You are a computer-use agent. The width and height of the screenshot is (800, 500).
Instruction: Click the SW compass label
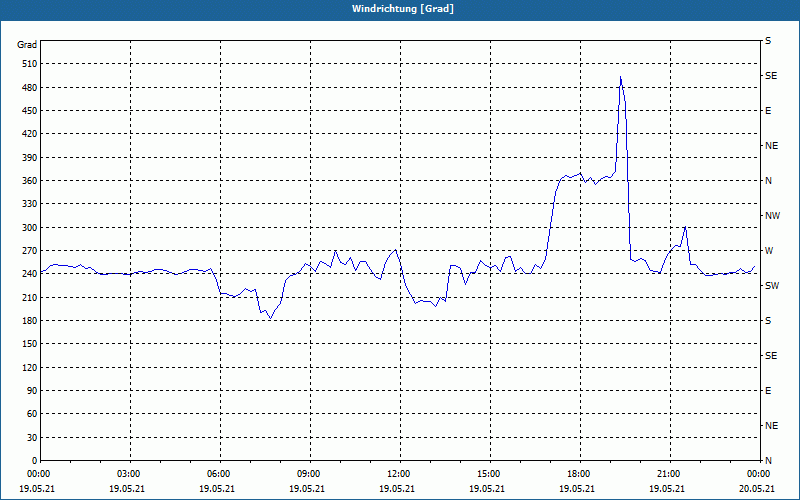pyautogui.click(x=772, y=286)
